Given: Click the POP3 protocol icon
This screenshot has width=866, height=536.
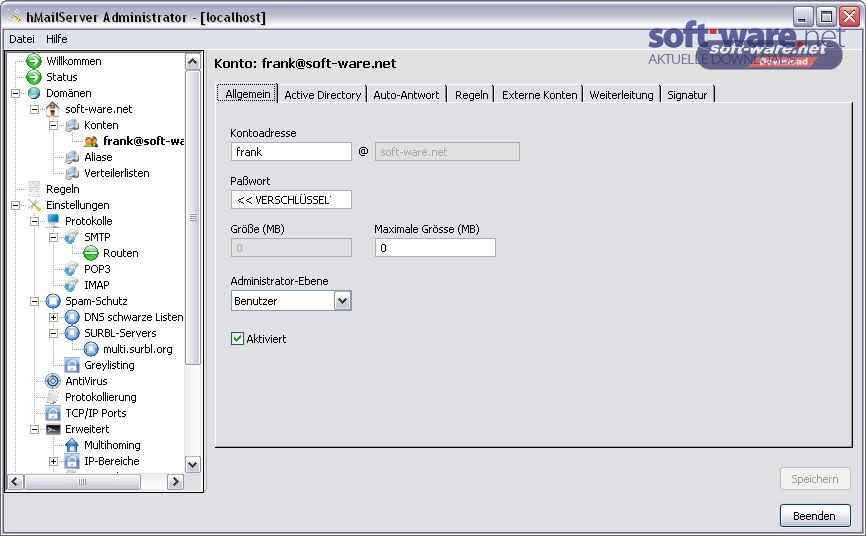Looking at the screenshot, I should click(72, 269).
